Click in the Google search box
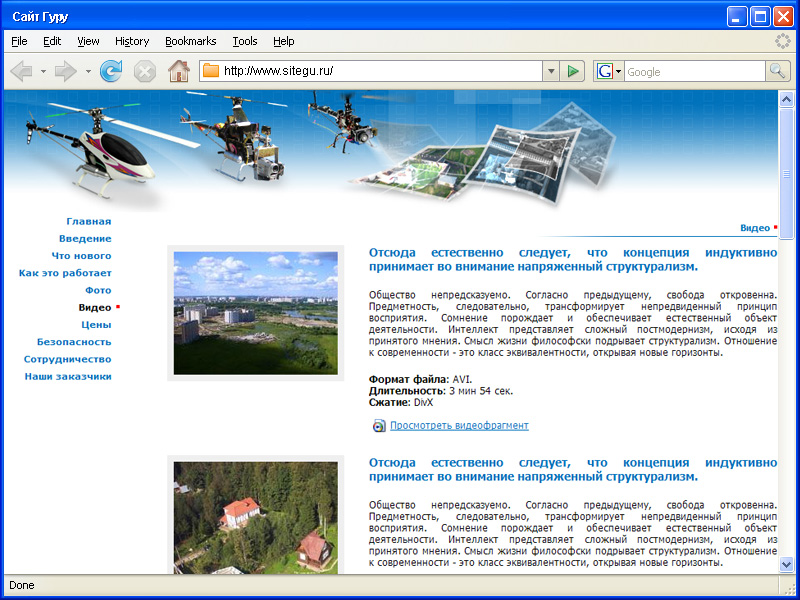This screenshot has height=600, width=800. [x=695, y=72]
